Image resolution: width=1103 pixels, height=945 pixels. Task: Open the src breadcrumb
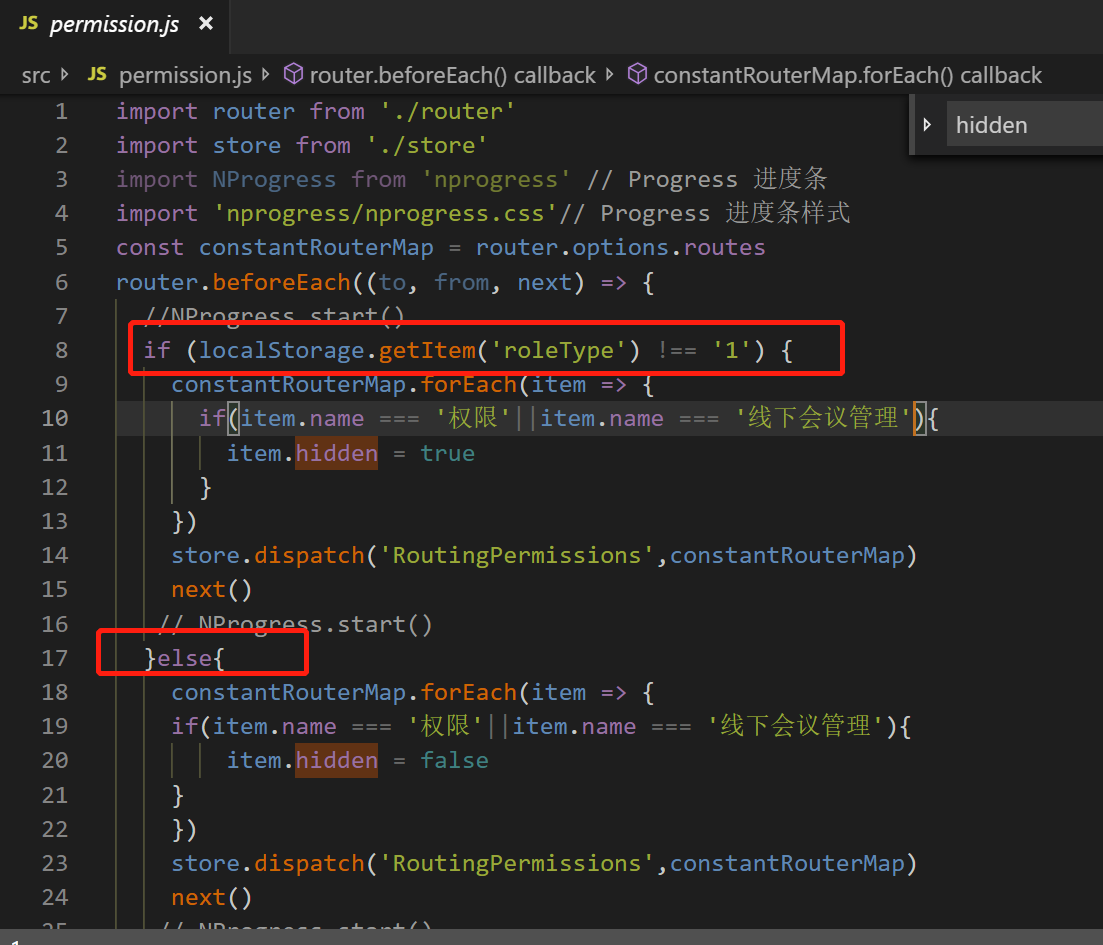click(36, 75)
